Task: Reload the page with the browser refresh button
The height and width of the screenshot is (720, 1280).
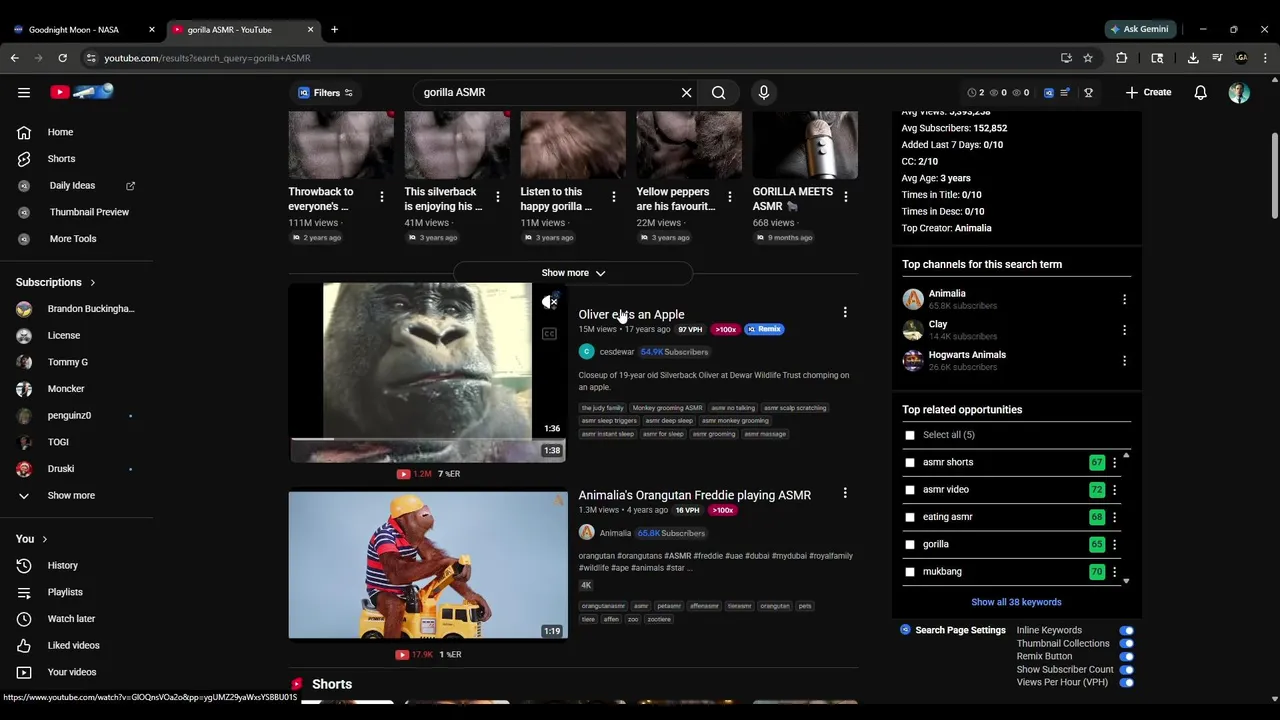Action: [62, 58]
